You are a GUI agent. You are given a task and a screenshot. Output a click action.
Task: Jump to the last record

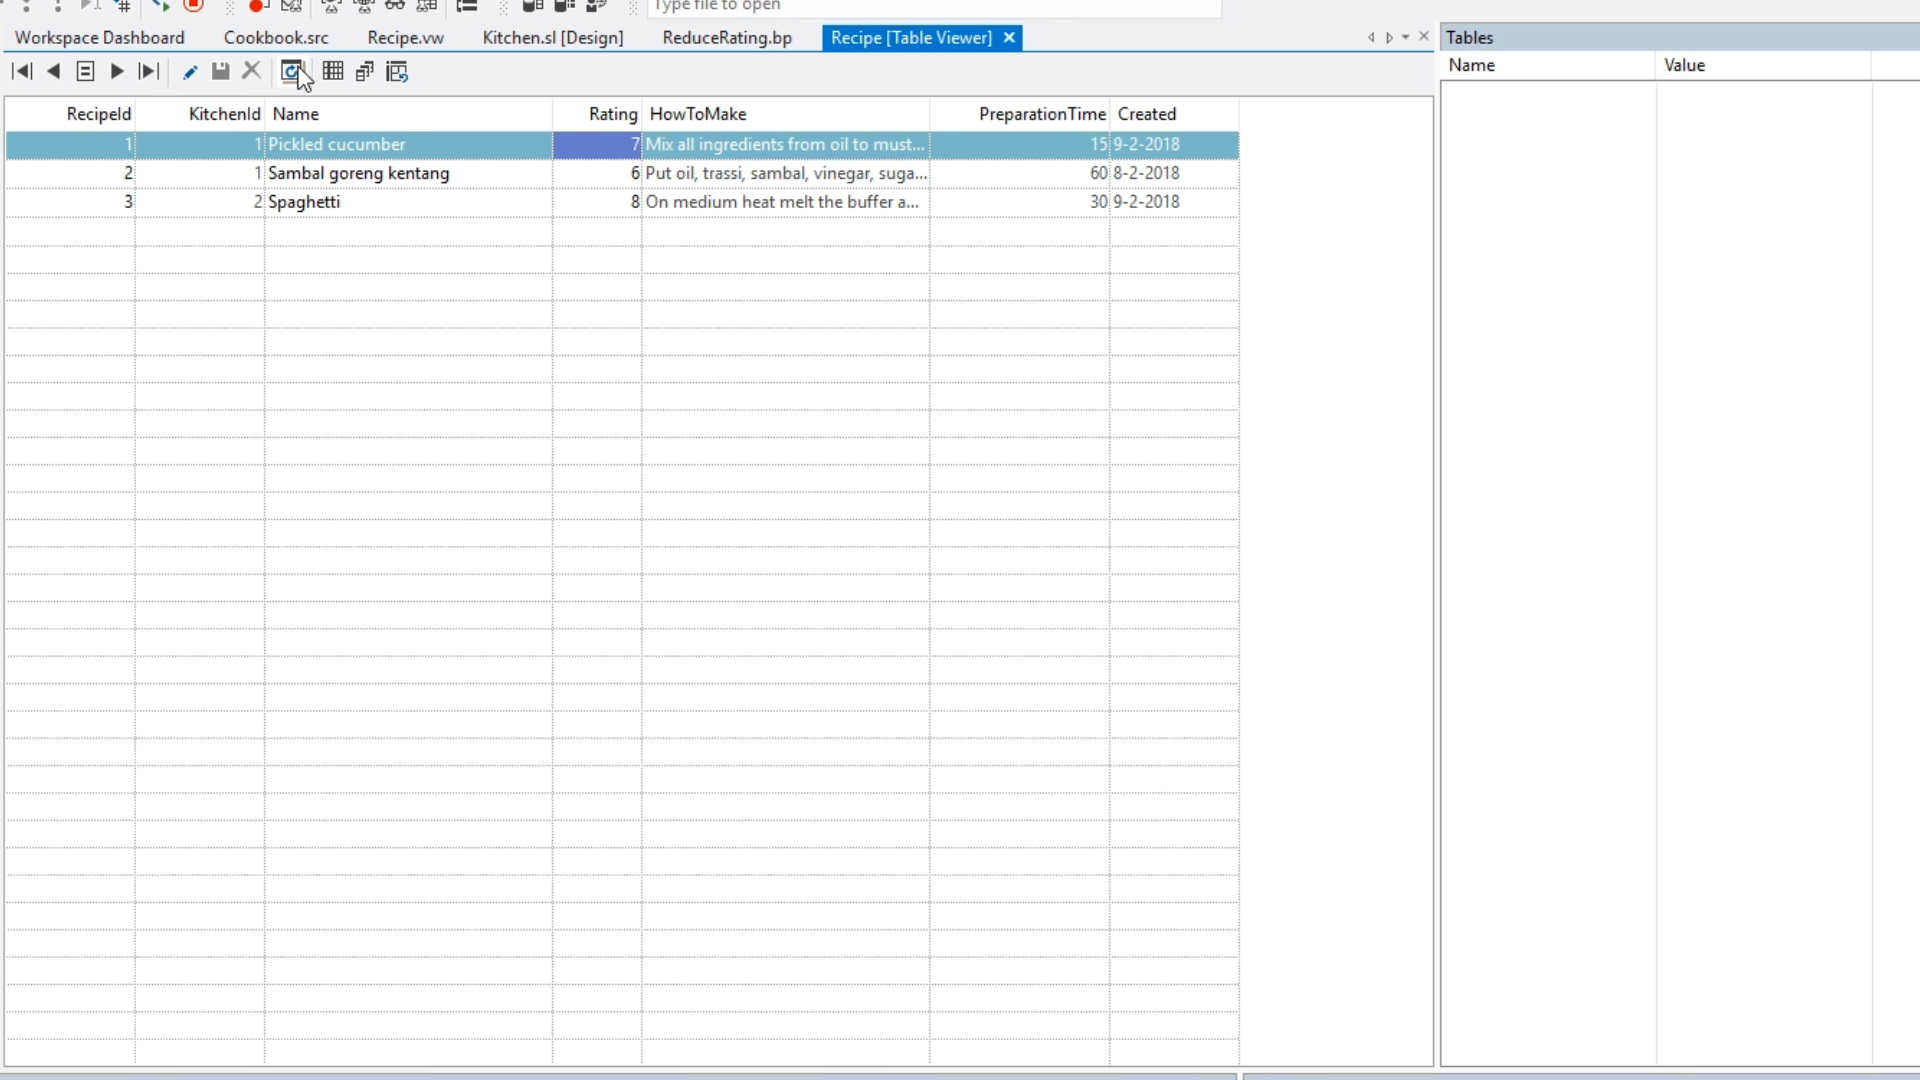149,72
